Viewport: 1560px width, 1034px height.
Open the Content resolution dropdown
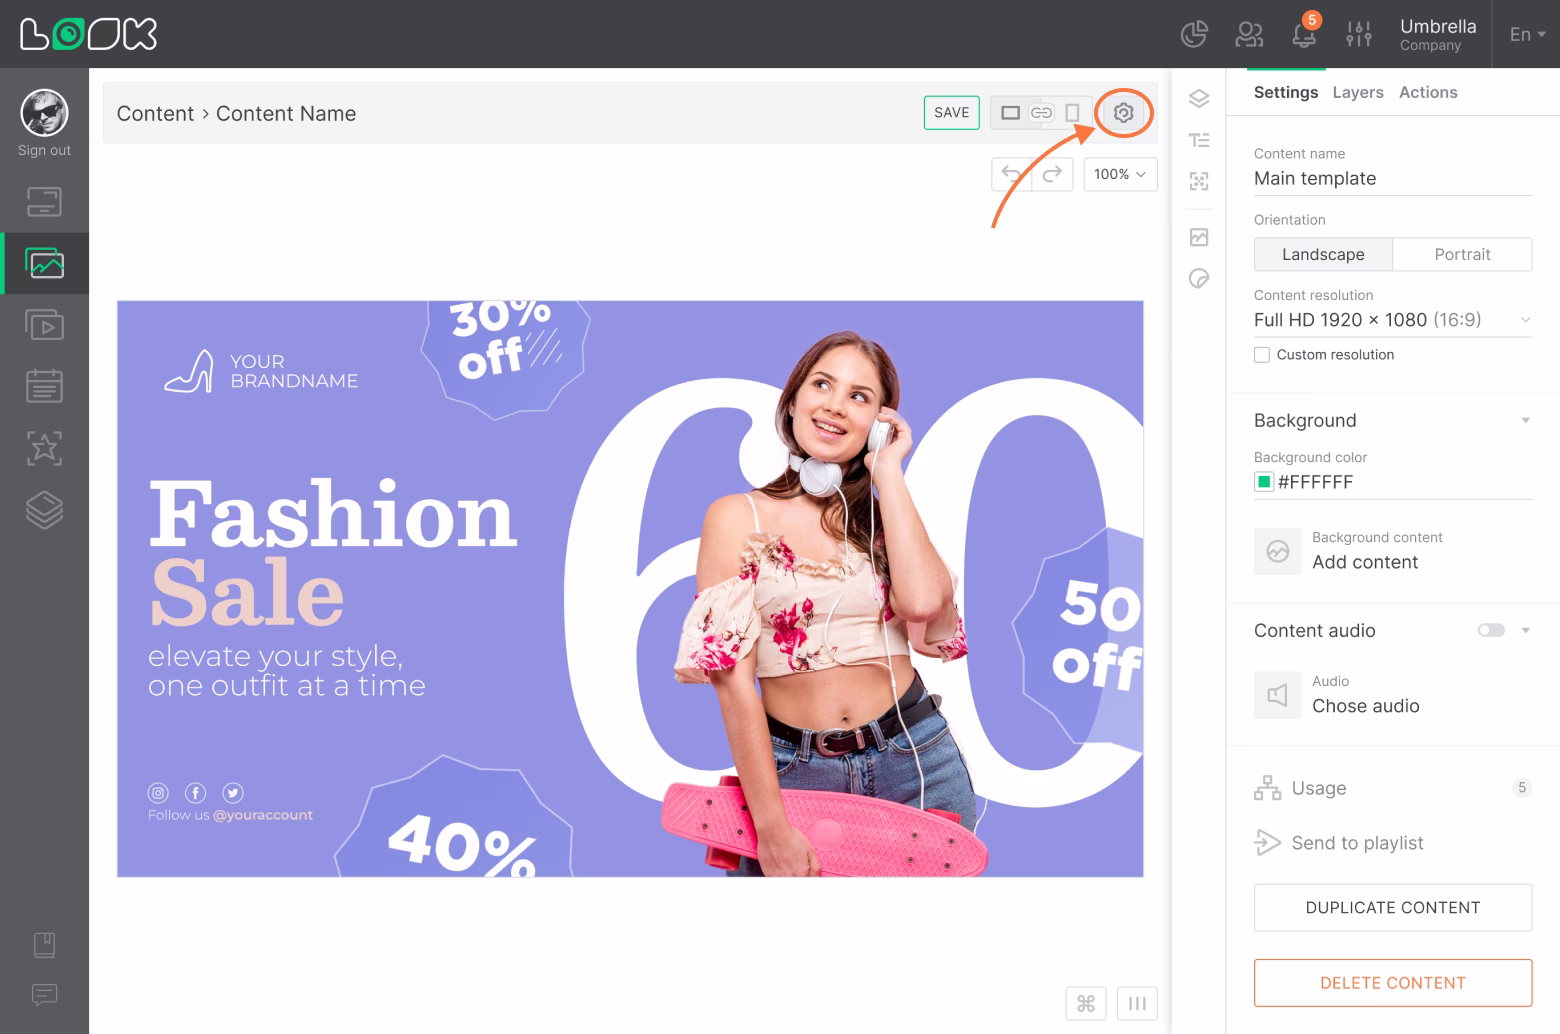[1393, 320]
